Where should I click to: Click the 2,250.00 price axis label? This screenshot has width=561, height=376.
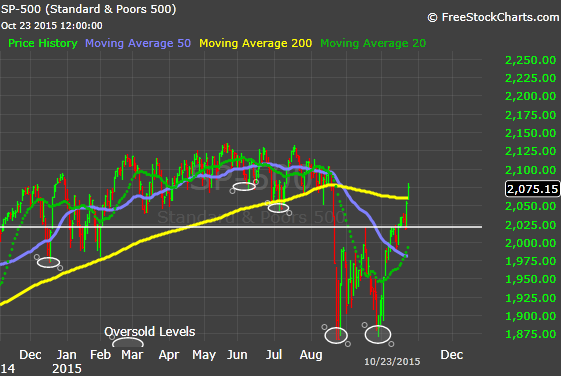coord(530,60)
